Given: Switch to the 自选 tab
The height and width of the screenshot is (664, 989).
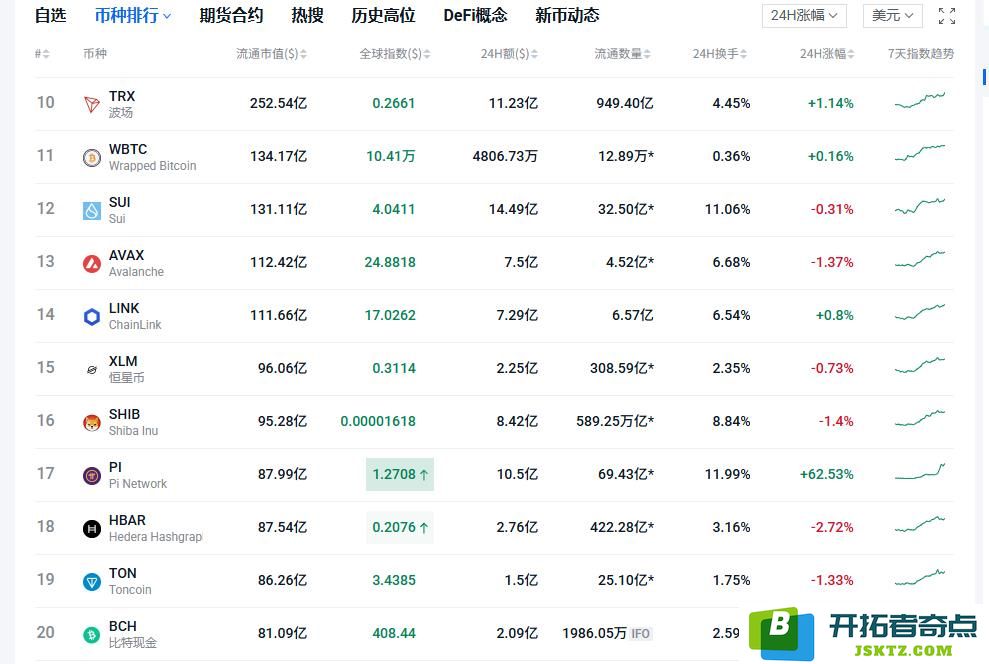Looking at the screenshot, I should point(50,15).
